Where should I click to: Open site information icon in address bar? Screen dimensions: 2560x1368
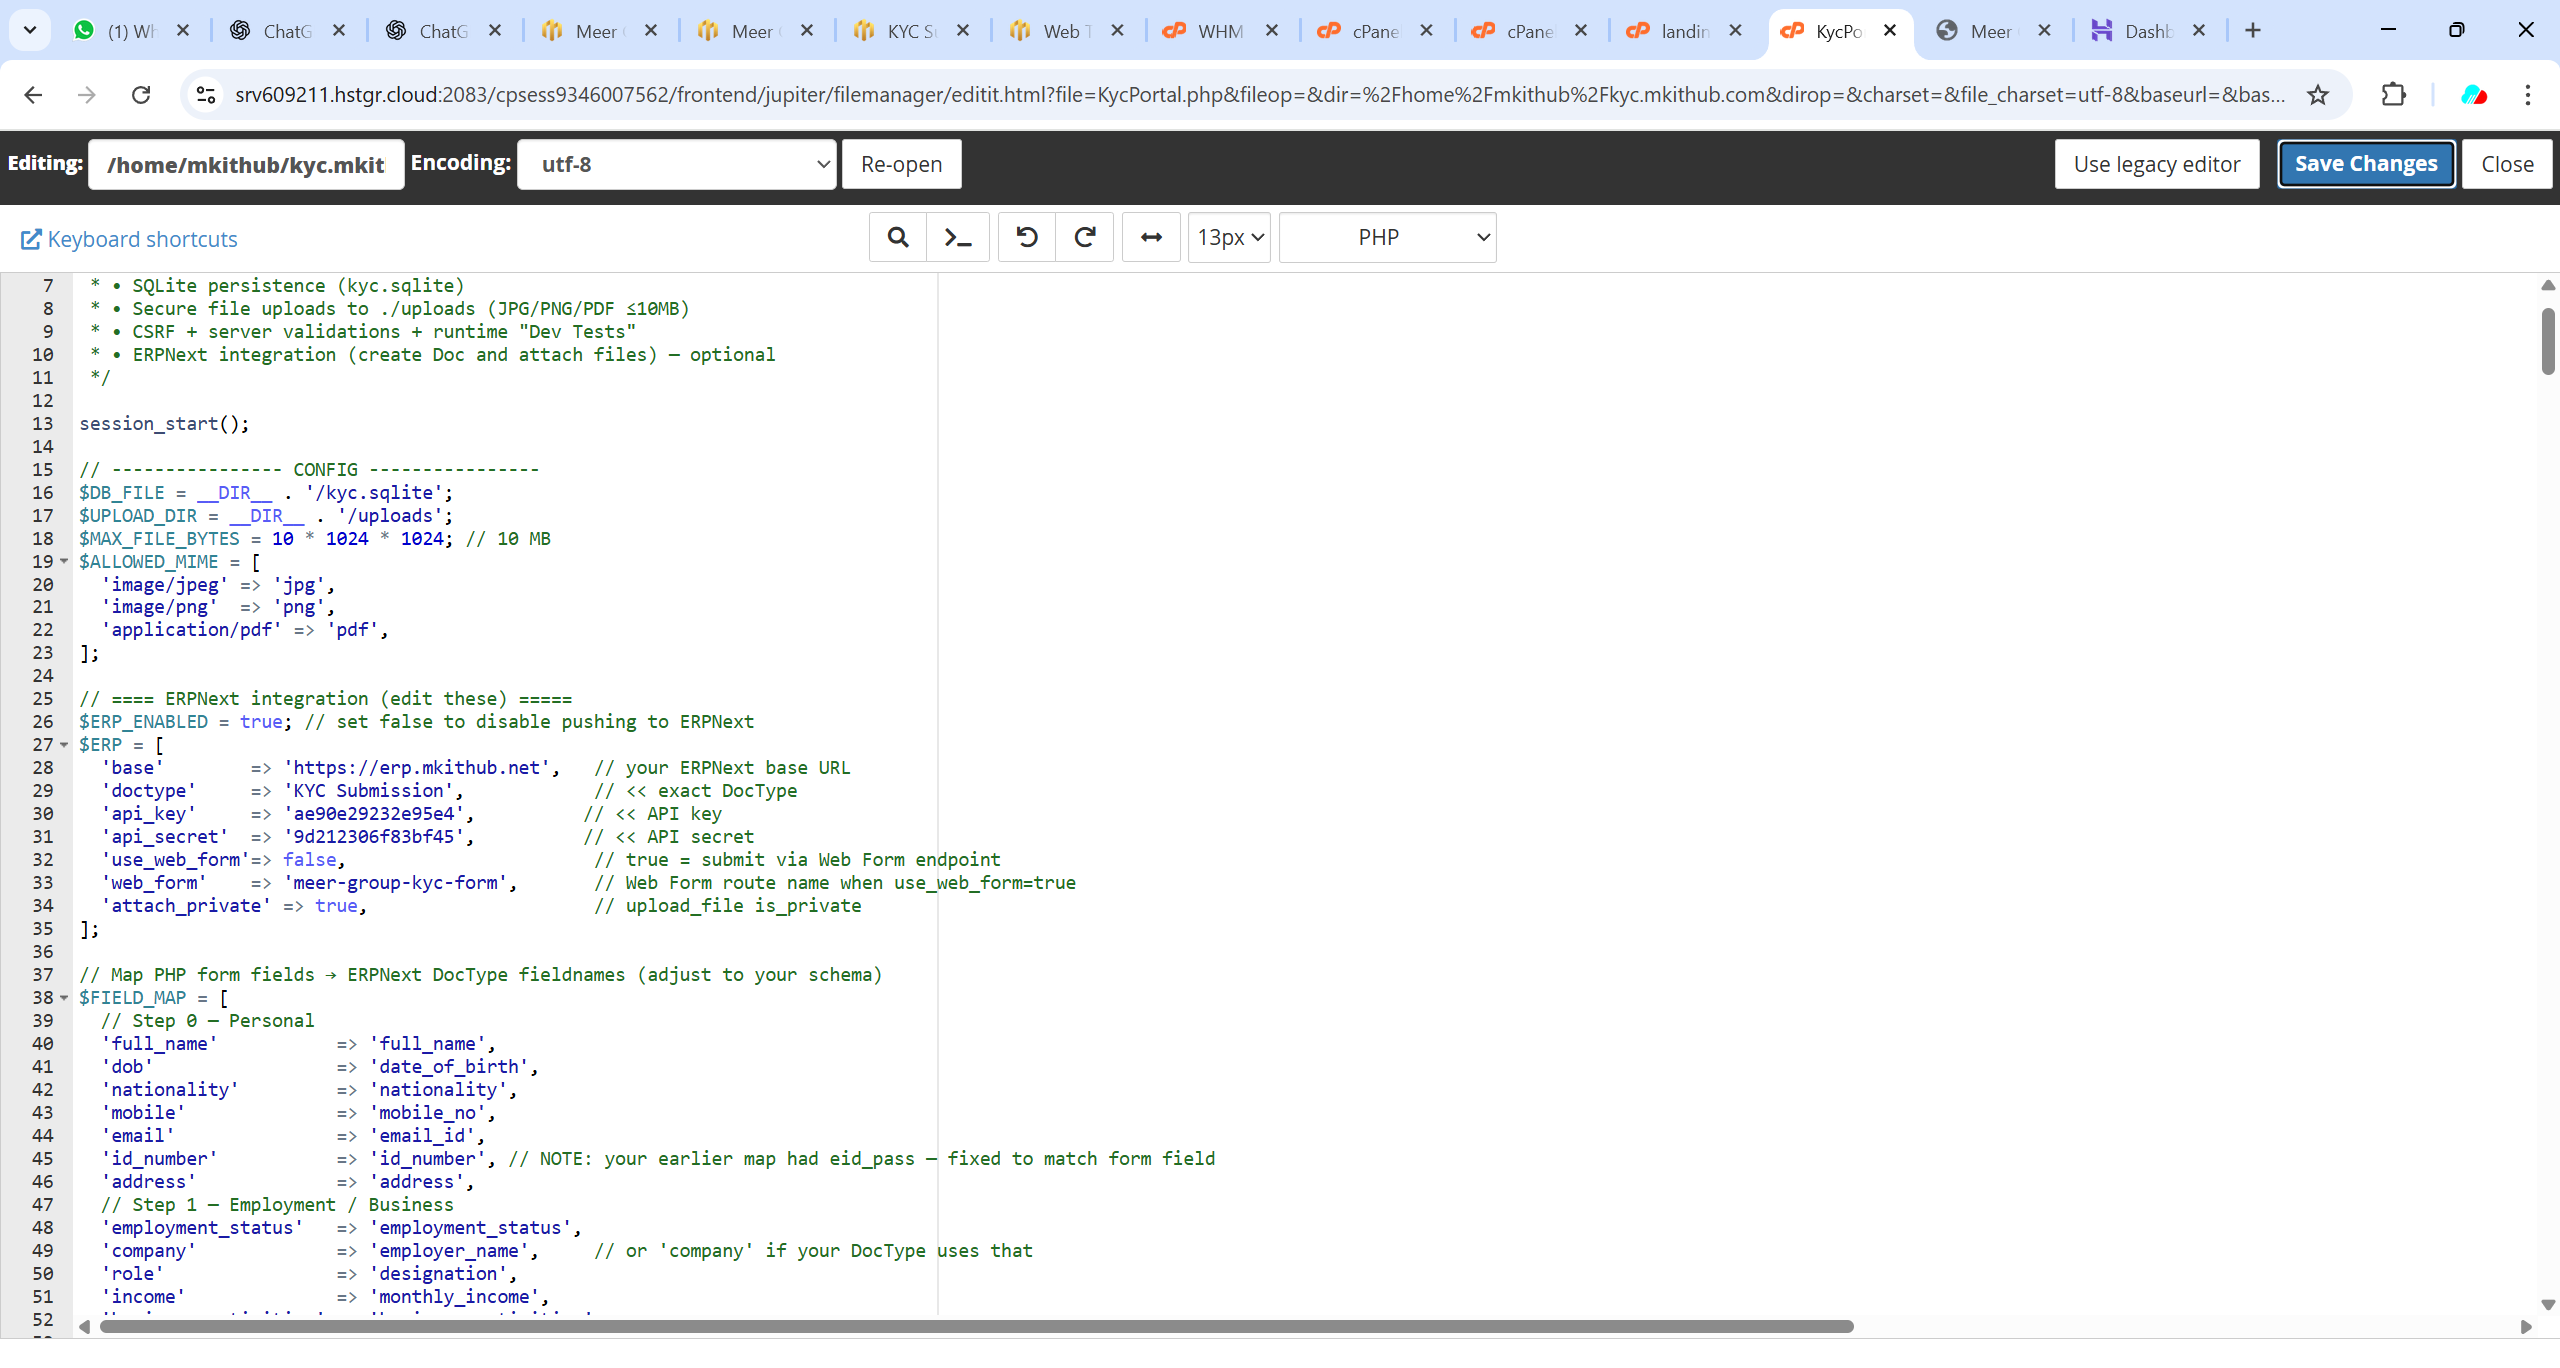(x=206, y=95)
